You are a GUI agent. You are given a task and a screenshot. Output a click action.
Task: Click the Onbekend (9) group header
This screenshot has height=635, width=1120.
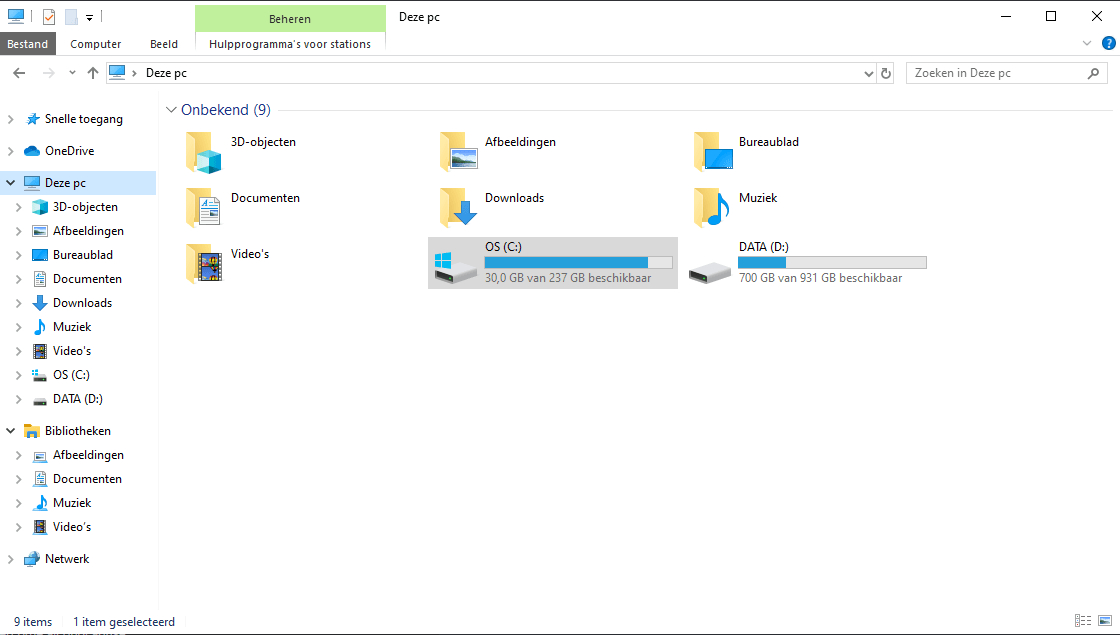pos(226,110)
